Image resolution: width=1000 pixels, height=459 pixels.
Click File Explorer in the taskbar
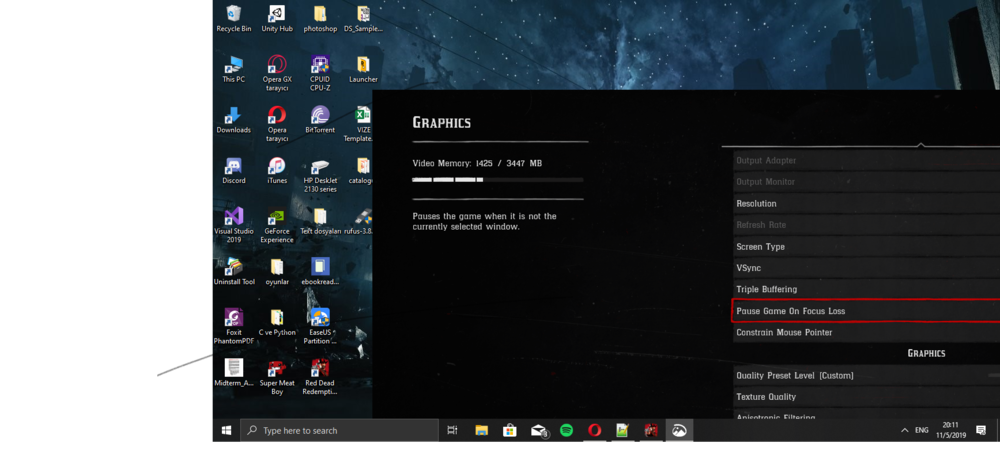(x=482, y=430)
